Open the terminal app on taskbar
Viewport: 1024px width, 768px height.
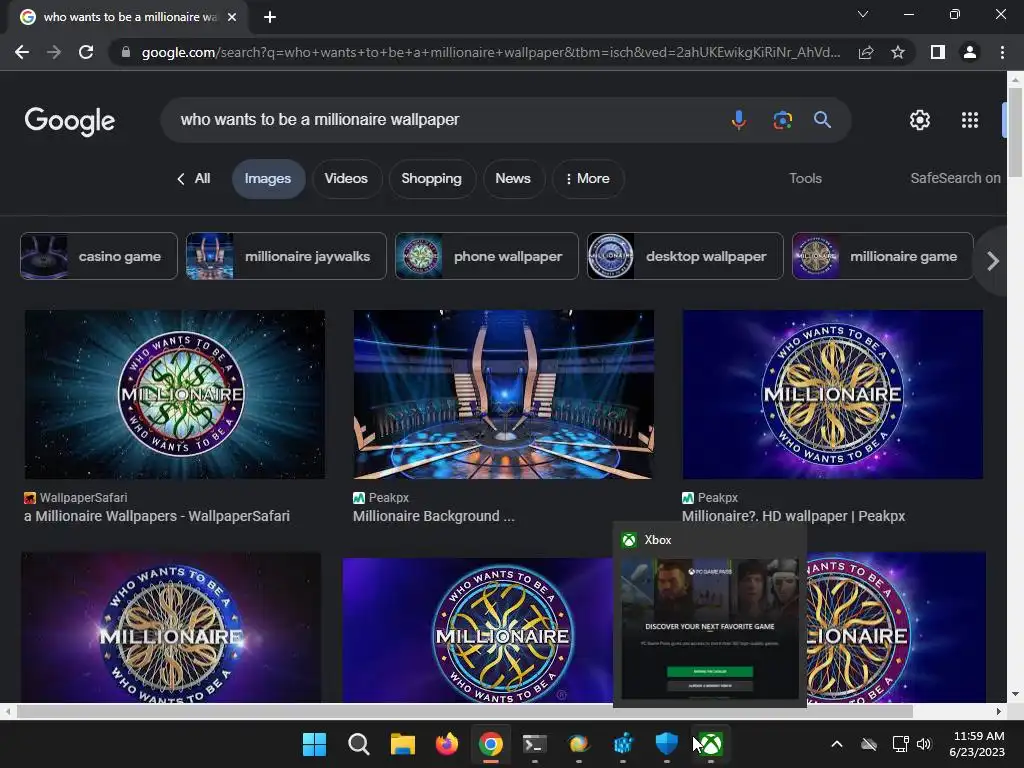pyautogui.click(x=535, y=744)
